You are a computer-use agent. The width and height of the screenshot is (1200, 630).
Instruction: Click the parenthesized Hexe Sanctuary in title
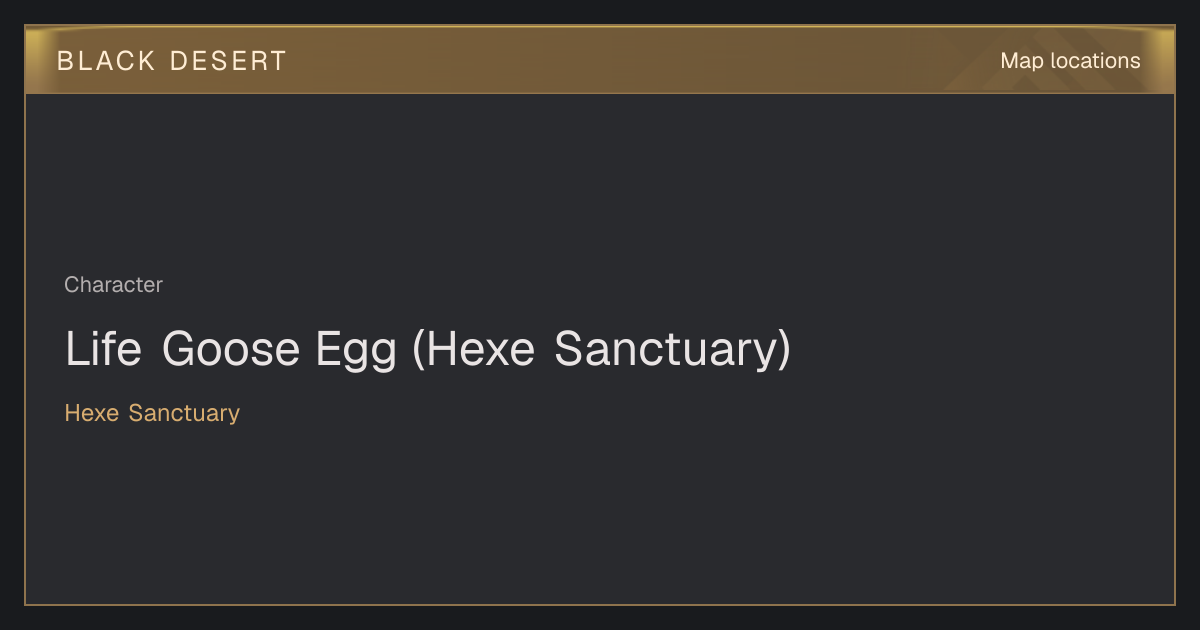point(601,350)
